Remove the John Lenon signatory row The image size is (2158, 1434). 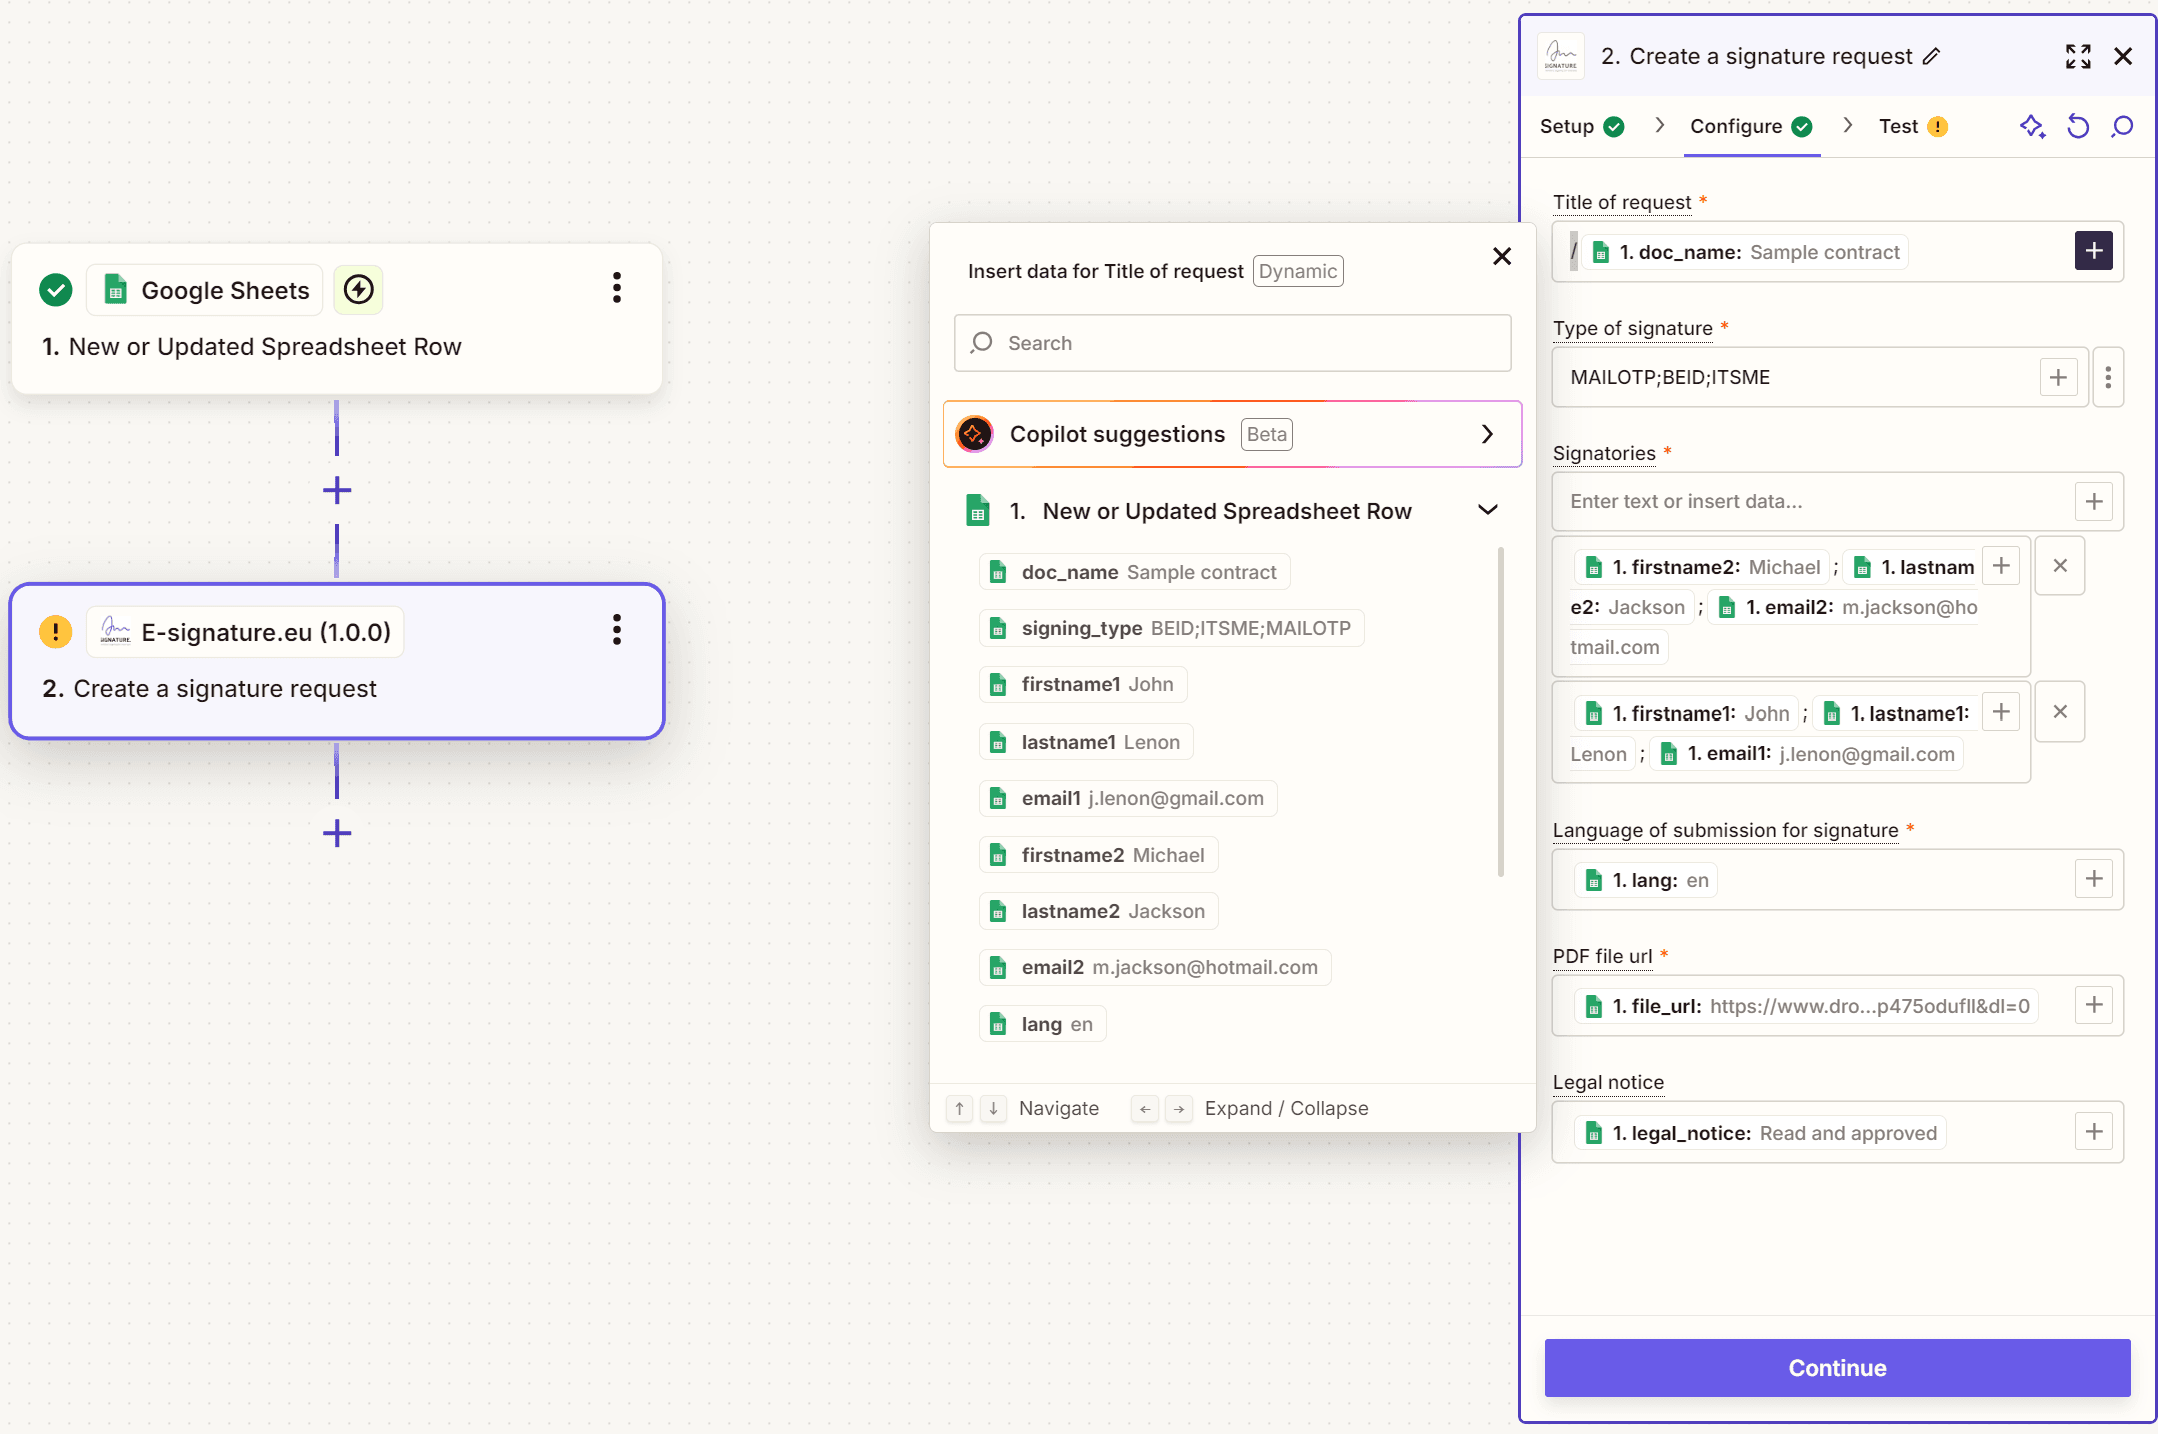(x=2060, y=712)
